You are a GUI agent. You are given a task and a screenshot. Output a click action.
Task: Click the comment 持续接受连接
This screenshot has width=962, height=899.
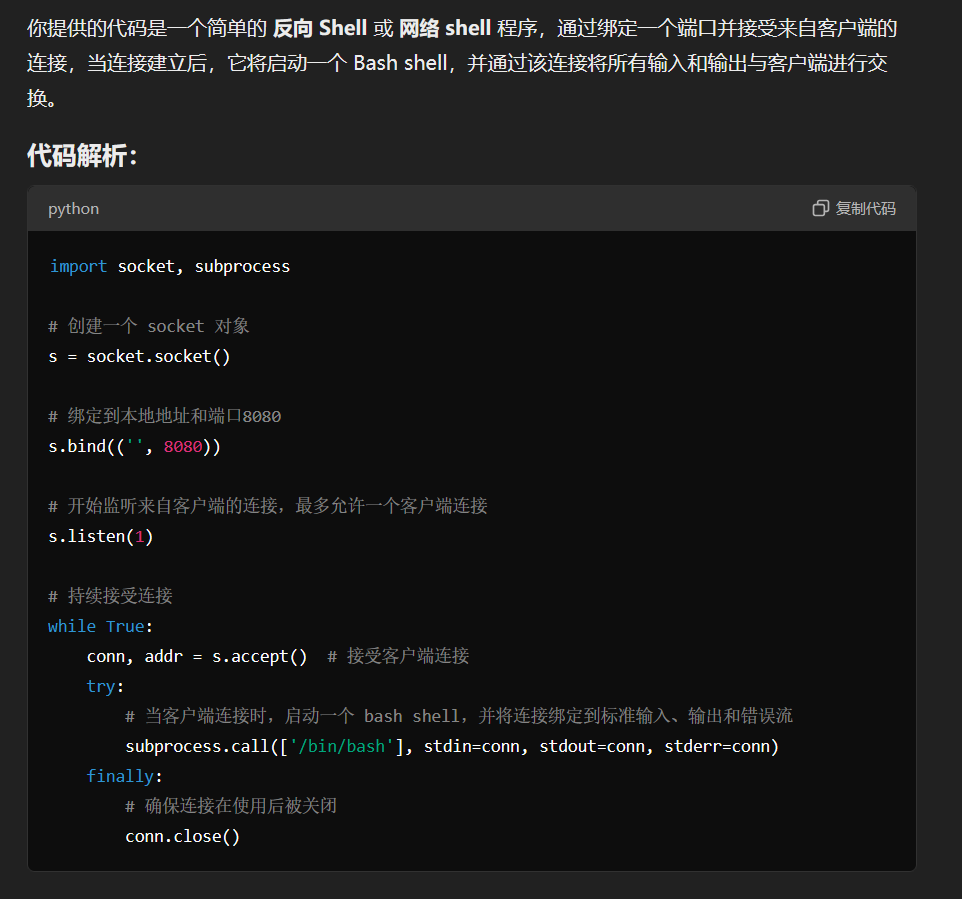[x=110, y=595]
